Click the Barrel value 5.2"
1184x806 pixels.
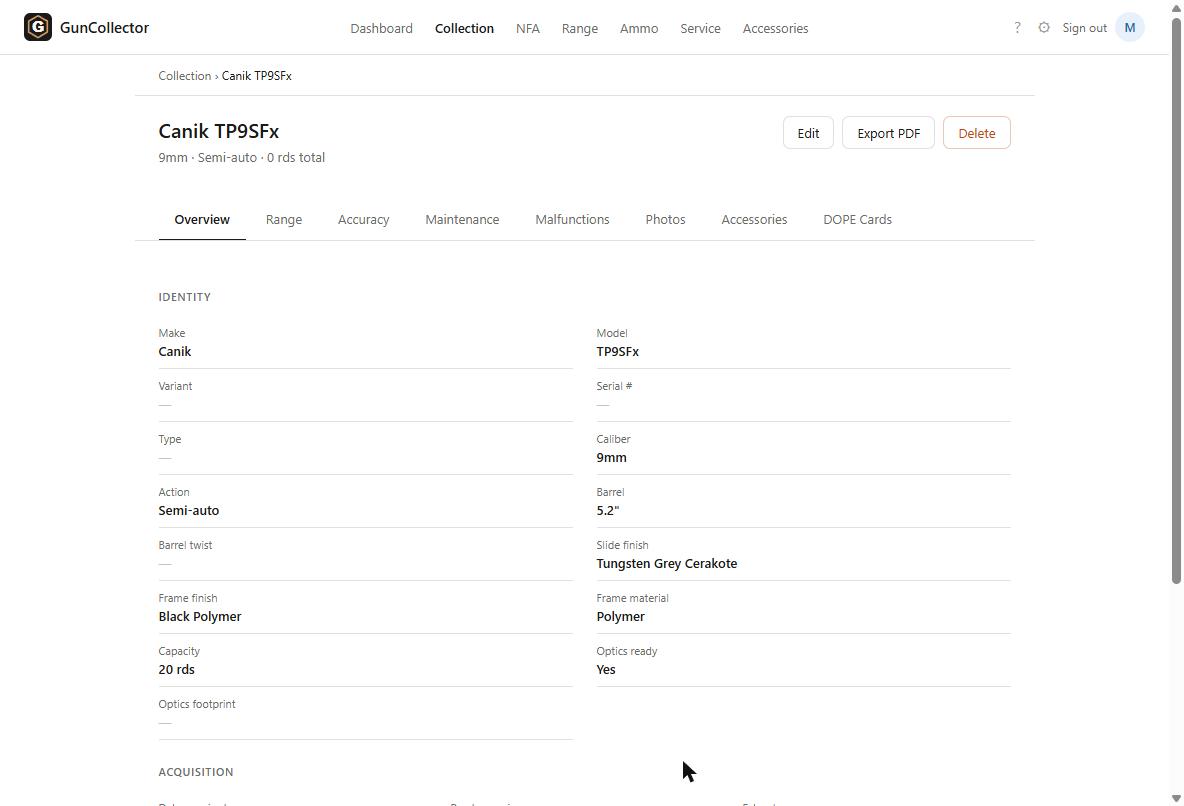point(608,510)
